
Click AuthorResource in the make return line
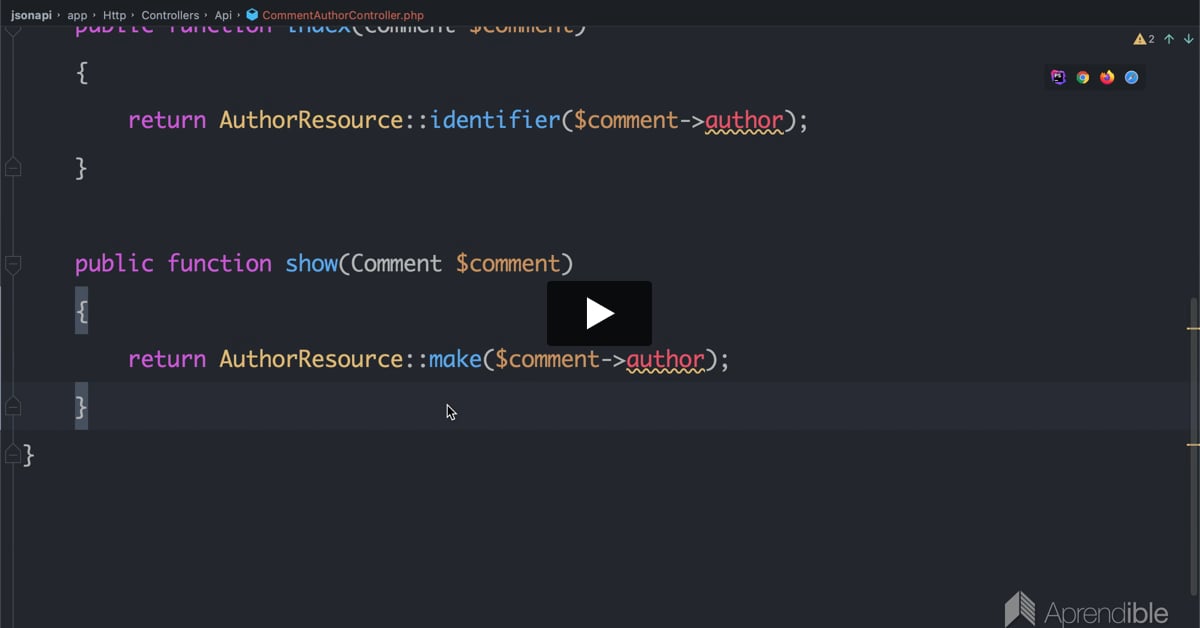pyautogui.click(x=311, y=359)
